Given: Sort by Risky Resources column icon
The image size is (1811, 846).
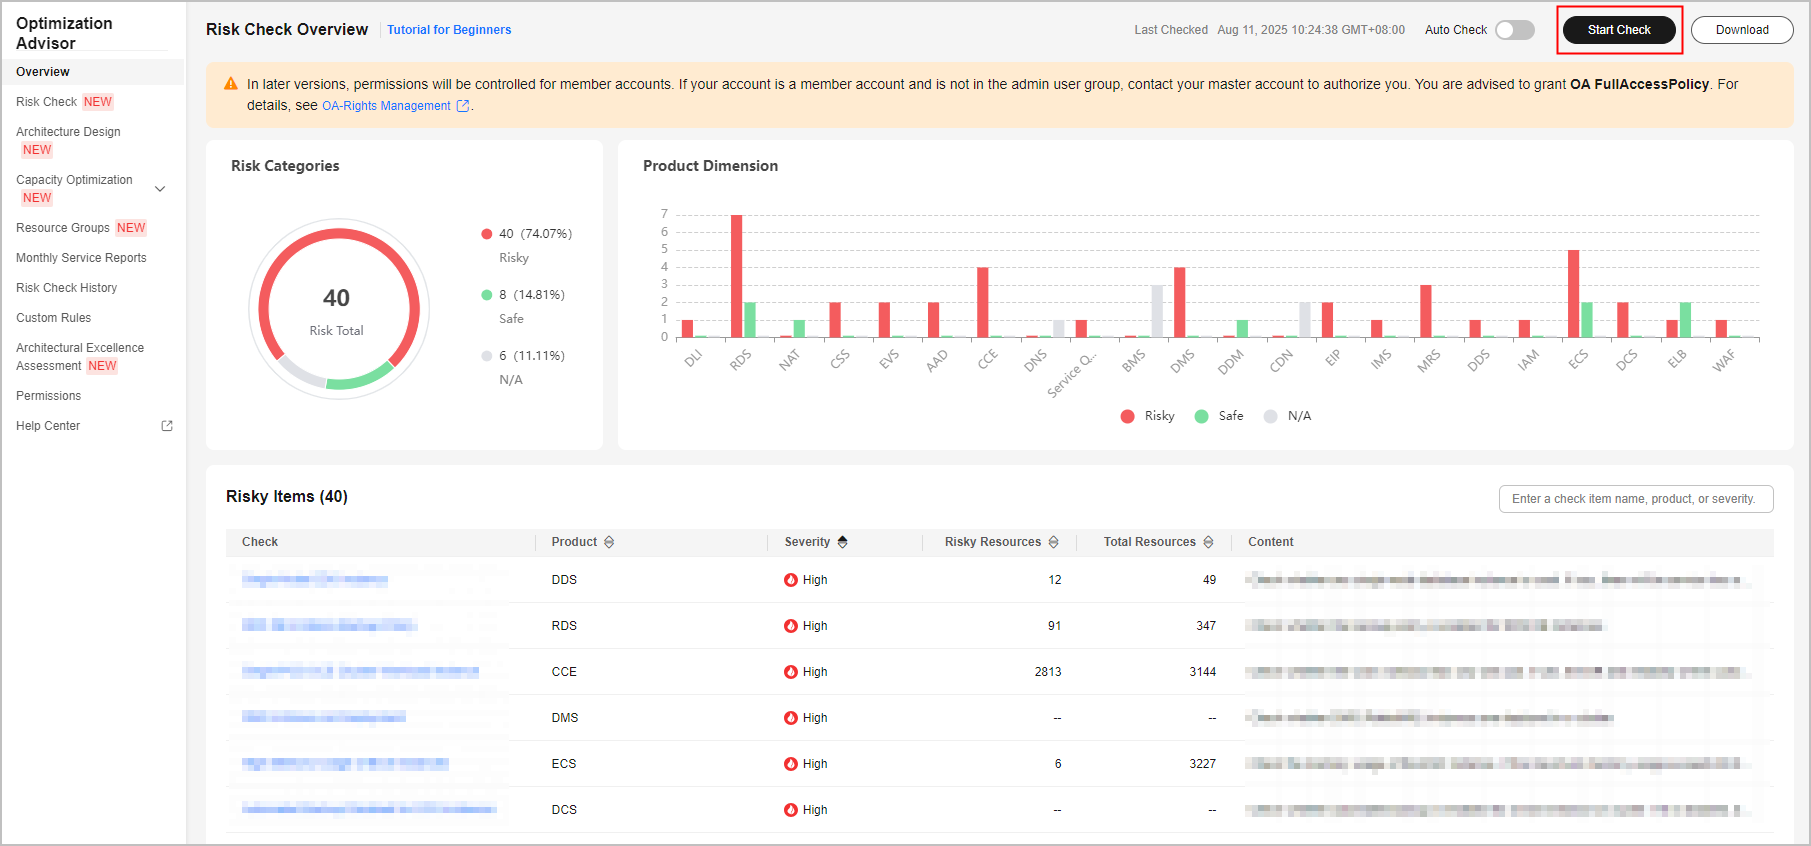Looking at the screenshot, I should click(x=1053, y=542).
